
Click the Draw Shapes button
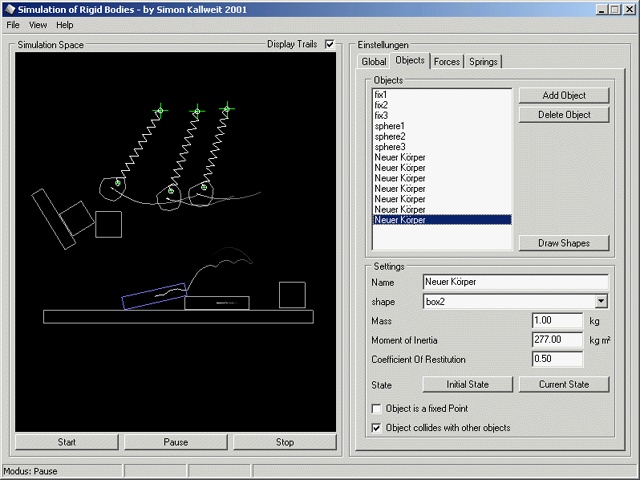tap(564, 243)
